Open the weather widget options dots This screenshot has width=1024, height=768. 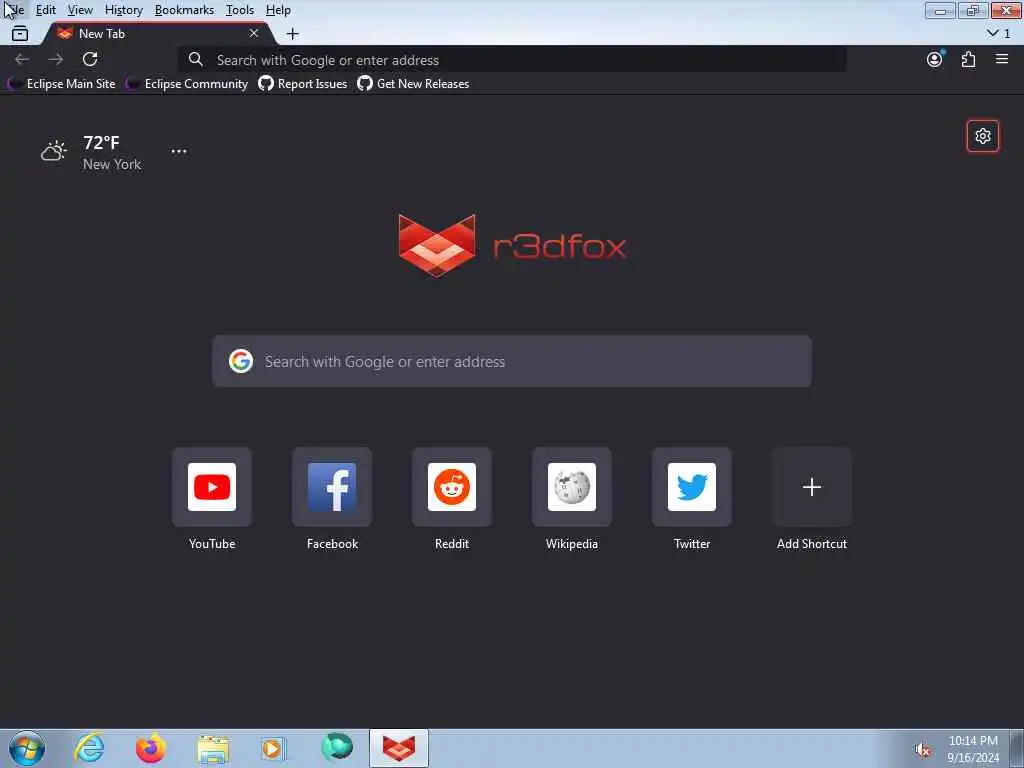[x=179, y=151]
